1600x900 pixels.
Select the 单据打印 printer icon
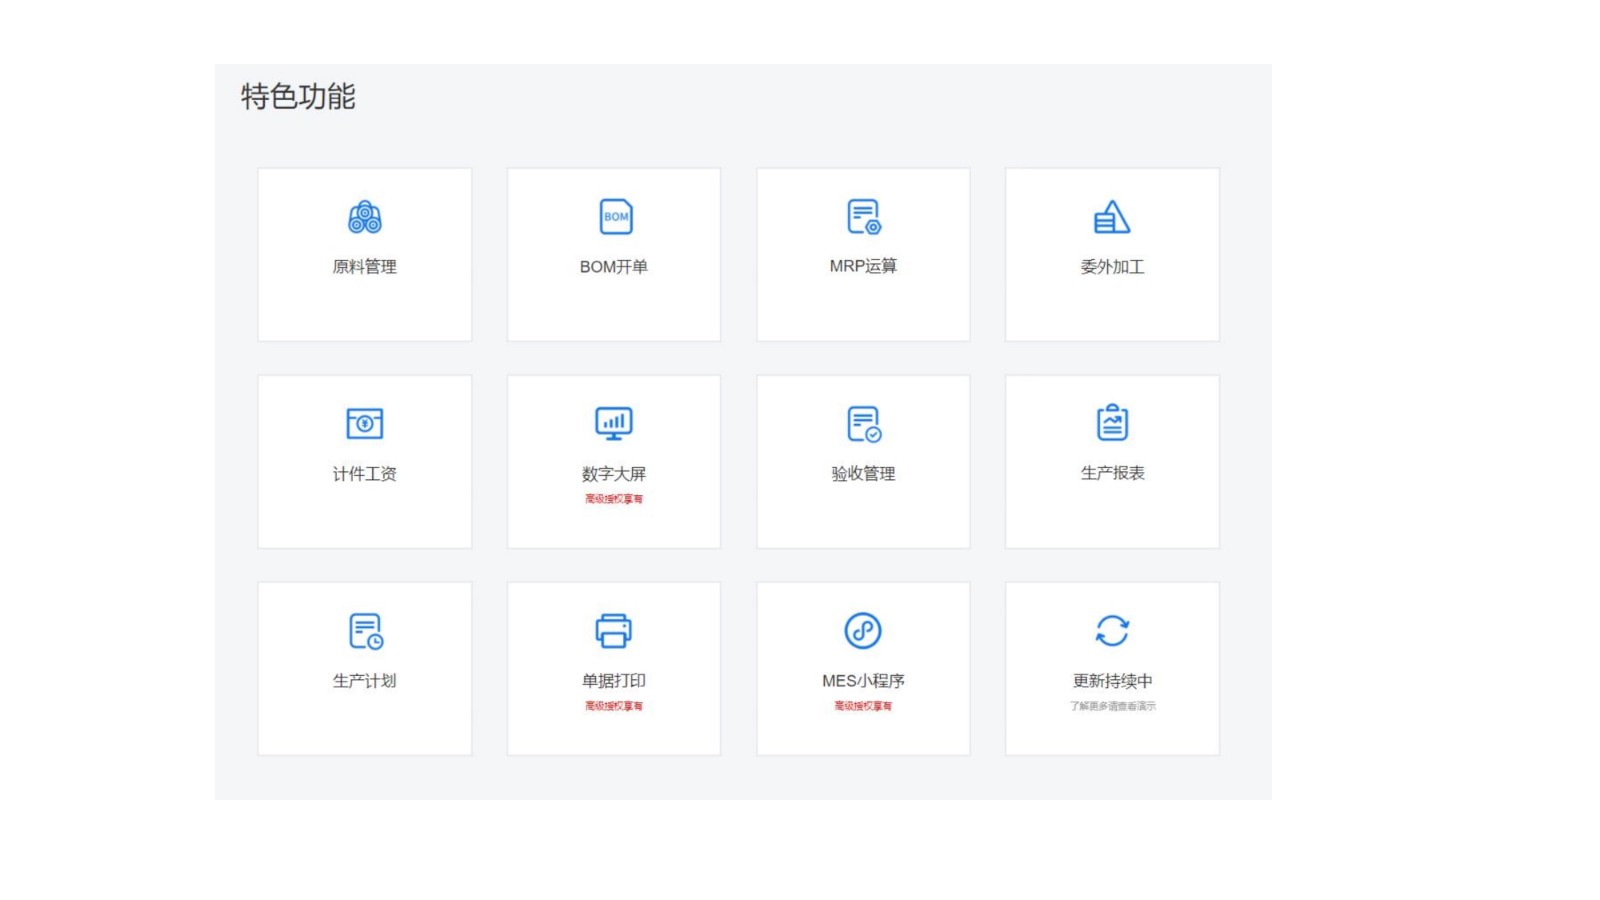(614, 631)
